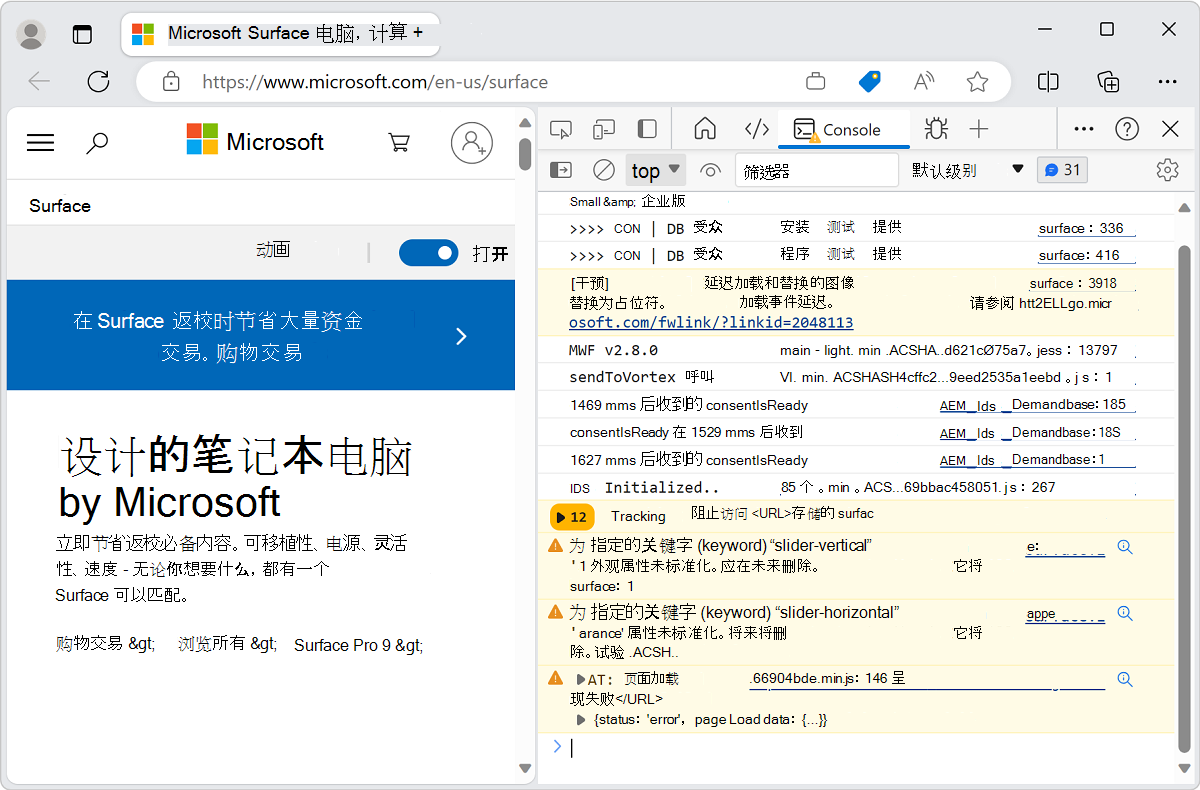Select the Inspect element tool
This screenshot has height=790, width=1200.
561,128
